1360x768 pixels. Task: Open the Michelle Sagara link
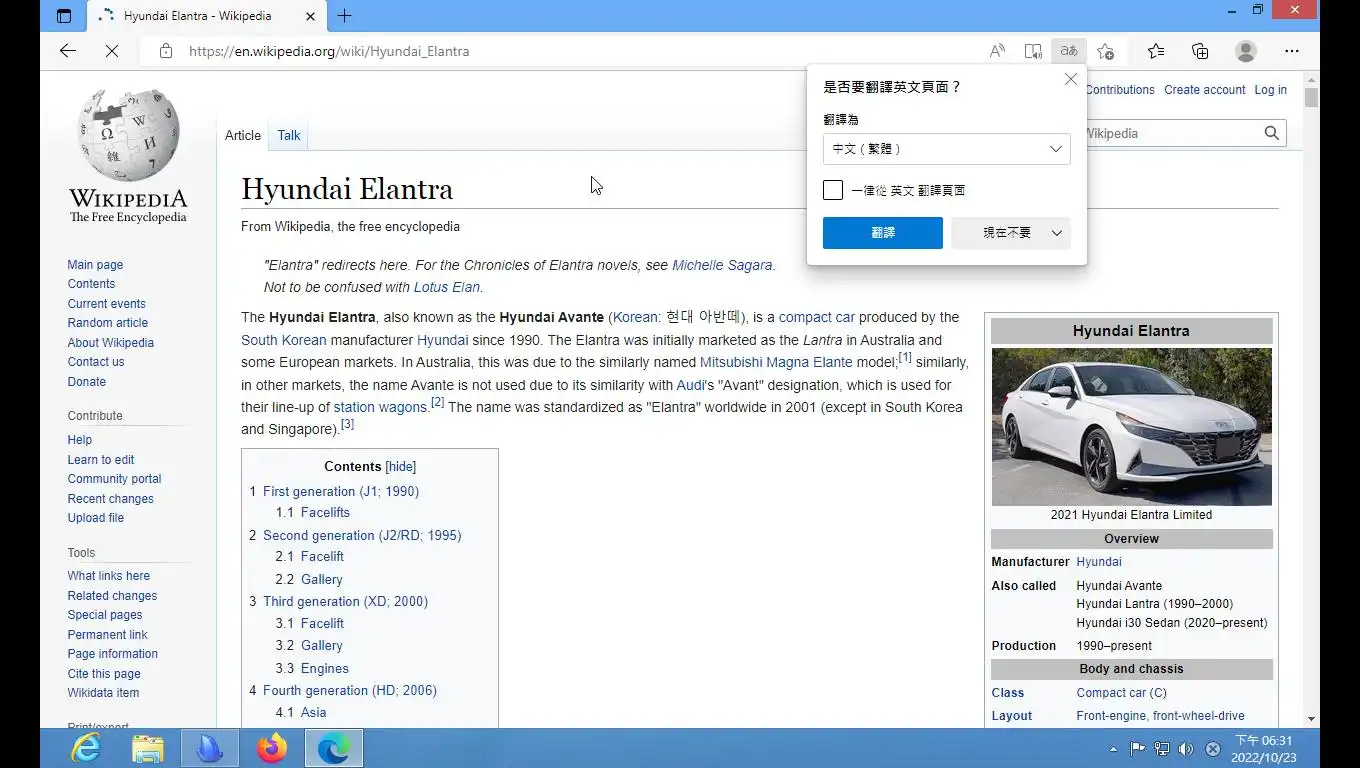click(x=722, y=265)
